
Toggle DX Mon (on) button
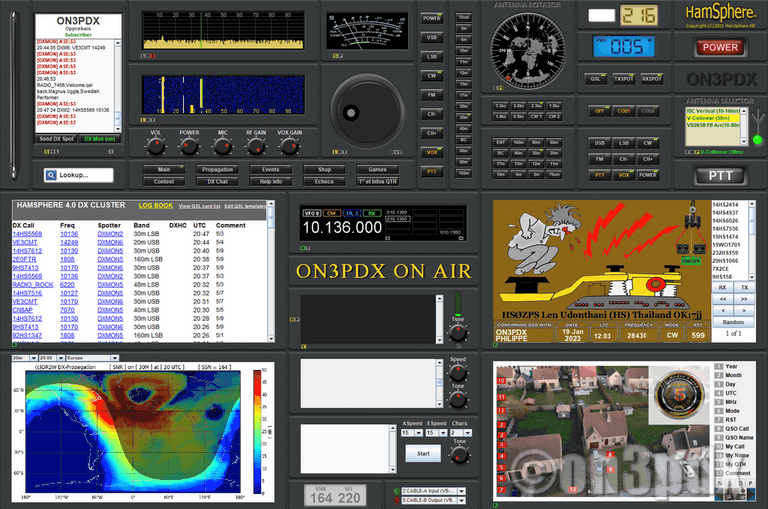(x=99, y=139)
